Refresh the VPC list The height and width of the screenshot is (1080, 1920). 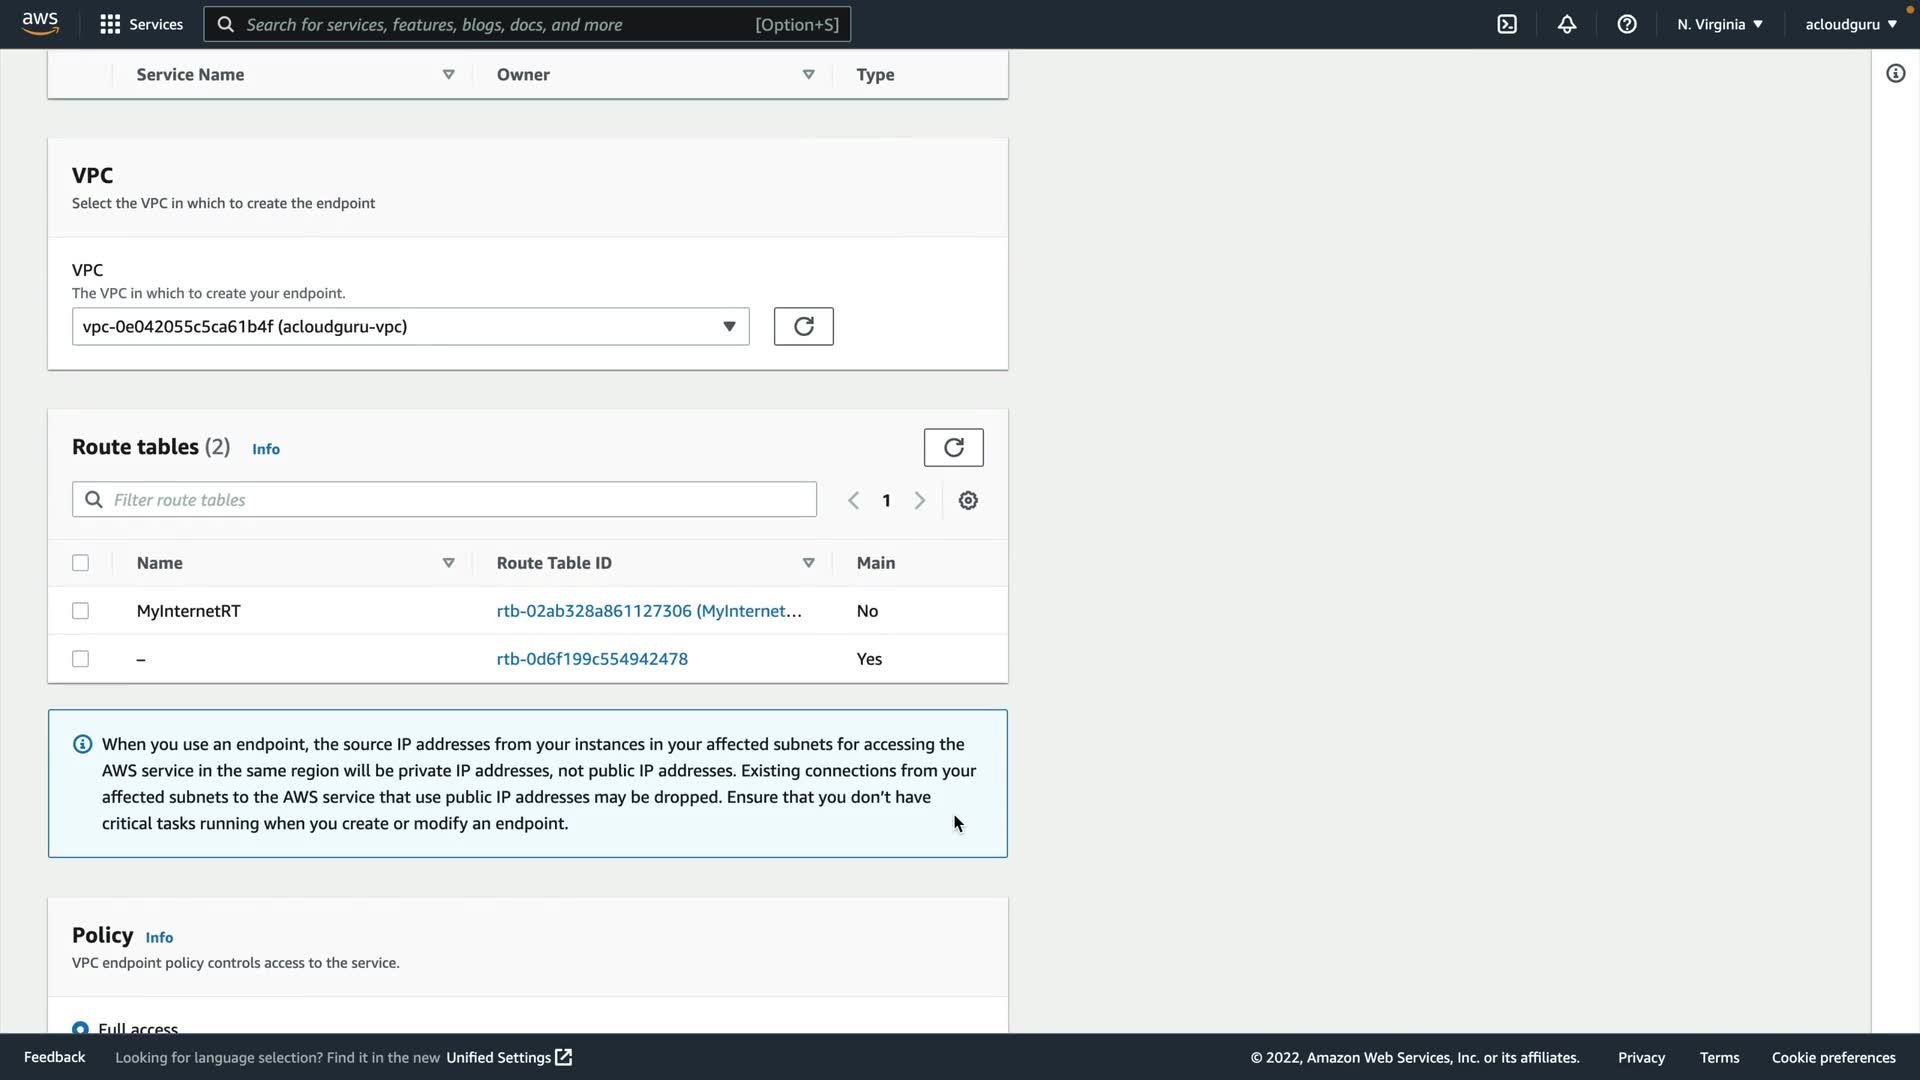[803, 327]
